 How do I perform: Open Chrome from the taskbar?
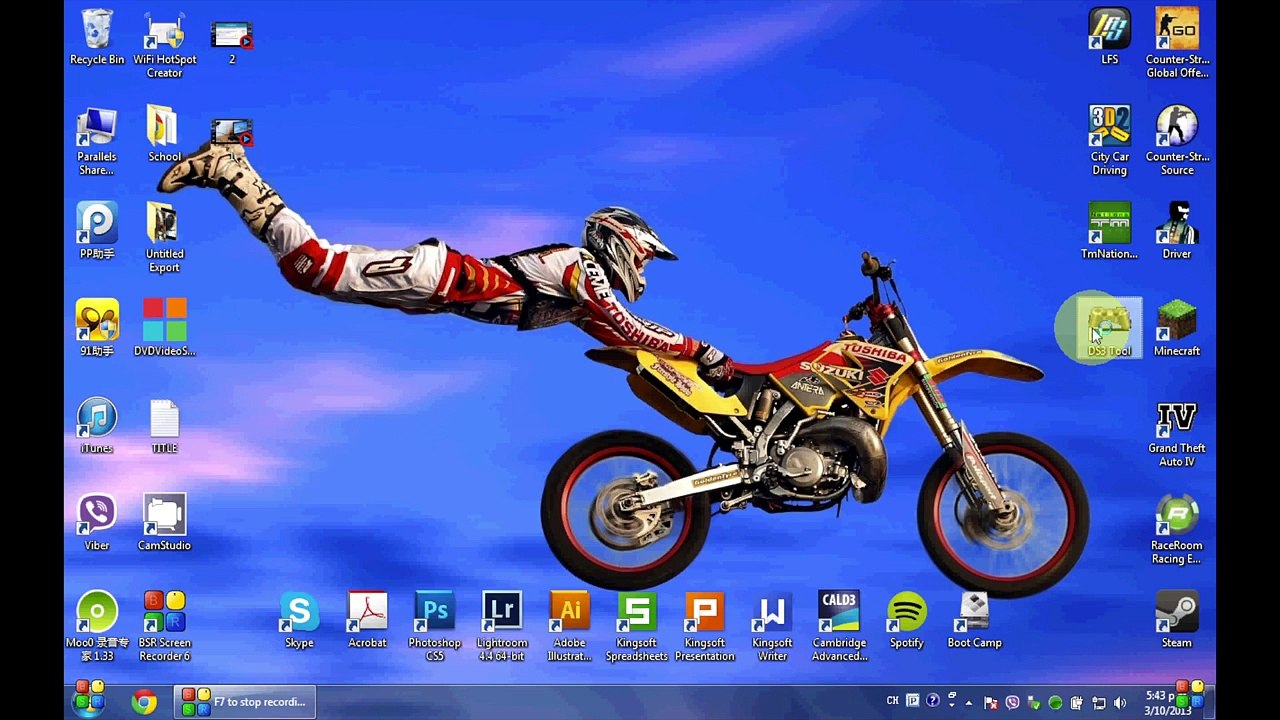pyautogui.click(x=144, y=702)
